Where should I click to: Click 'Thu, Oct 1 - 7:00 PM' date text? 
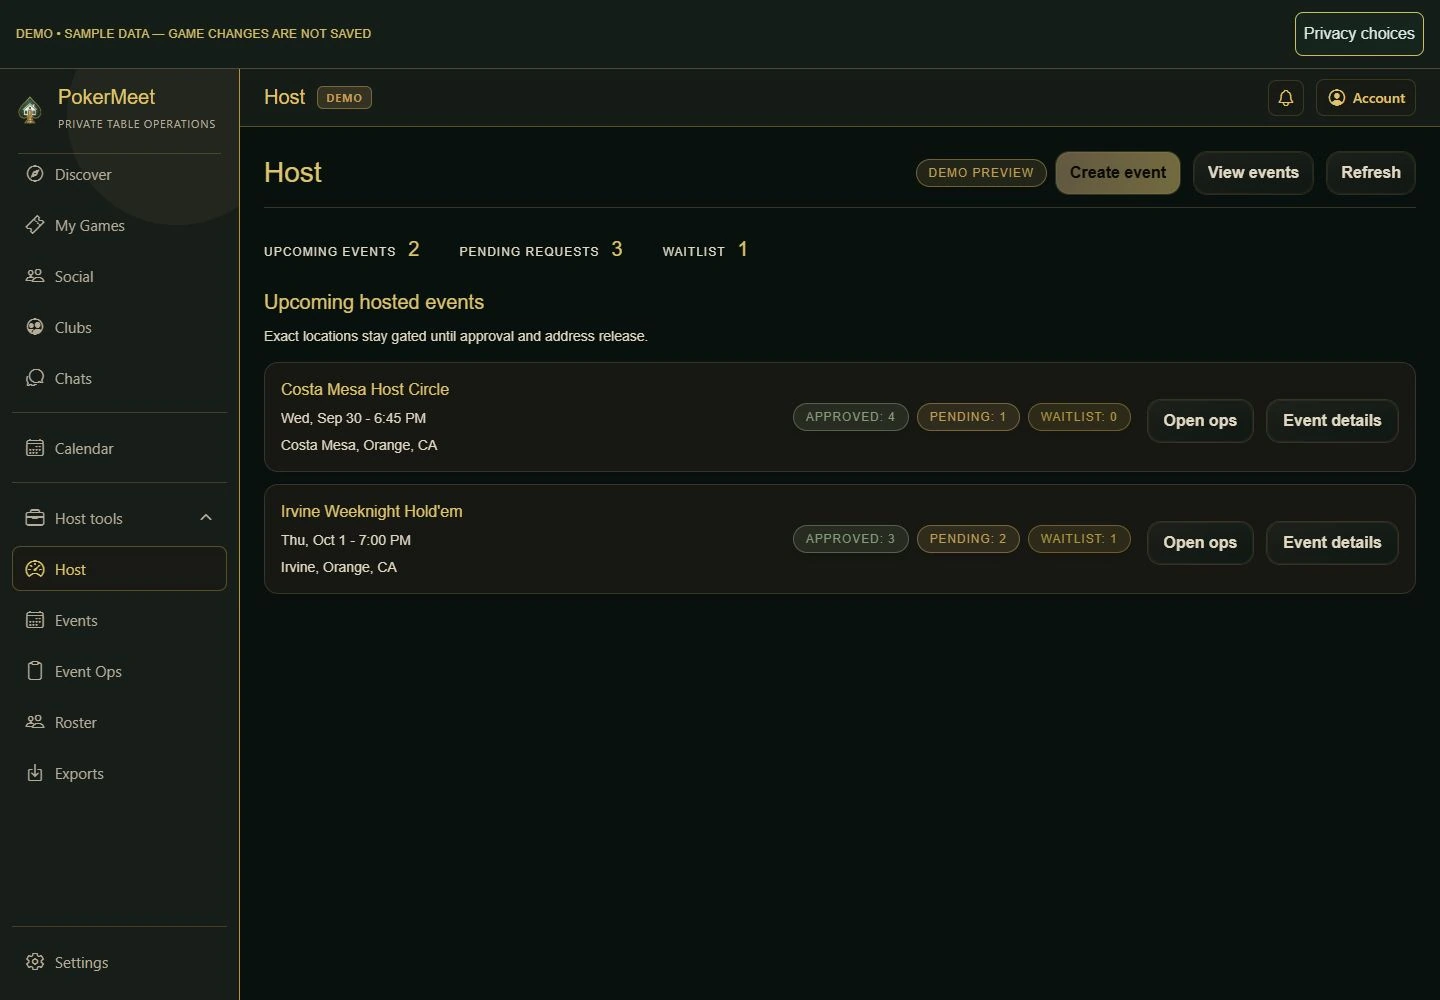(x=346, y=540)
